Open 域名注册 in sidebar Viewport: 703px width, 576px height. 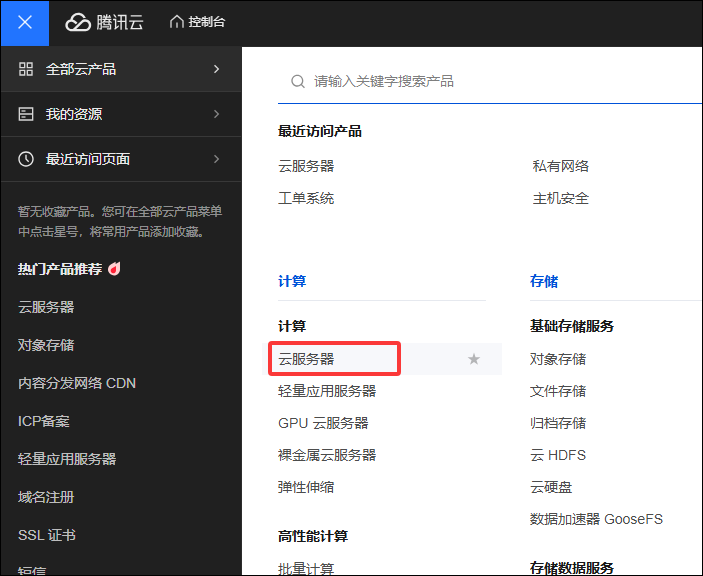point(46,497)
